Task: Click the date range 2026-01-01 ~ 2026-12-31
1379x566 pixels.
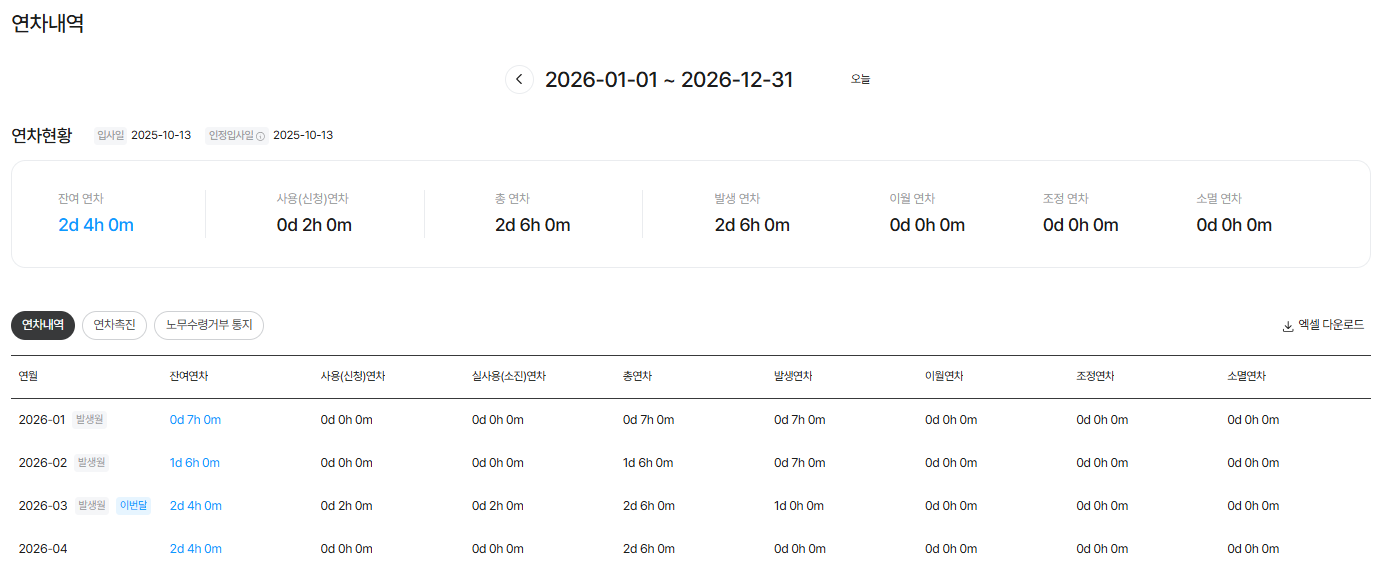Action: pyautogui.click(x=668, y=80)
